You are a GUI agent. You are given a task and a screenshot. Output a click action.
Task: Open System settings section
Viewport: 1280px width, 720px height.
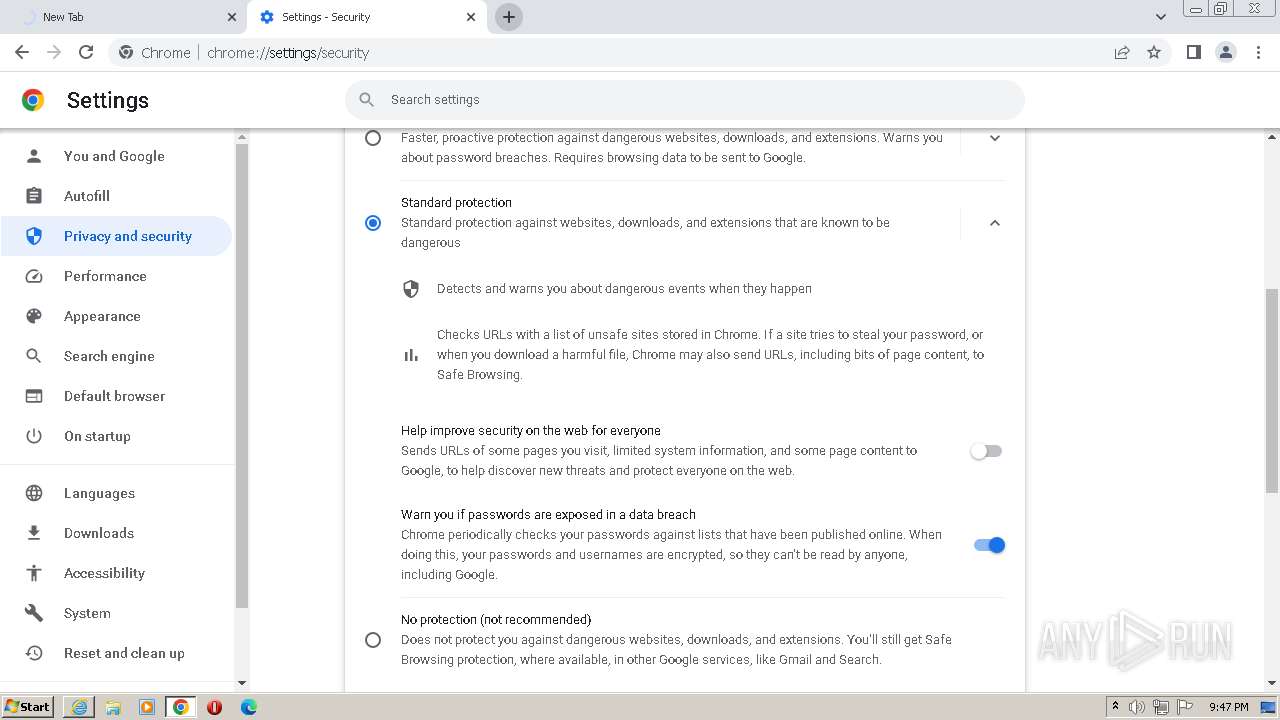pos(116,613)
